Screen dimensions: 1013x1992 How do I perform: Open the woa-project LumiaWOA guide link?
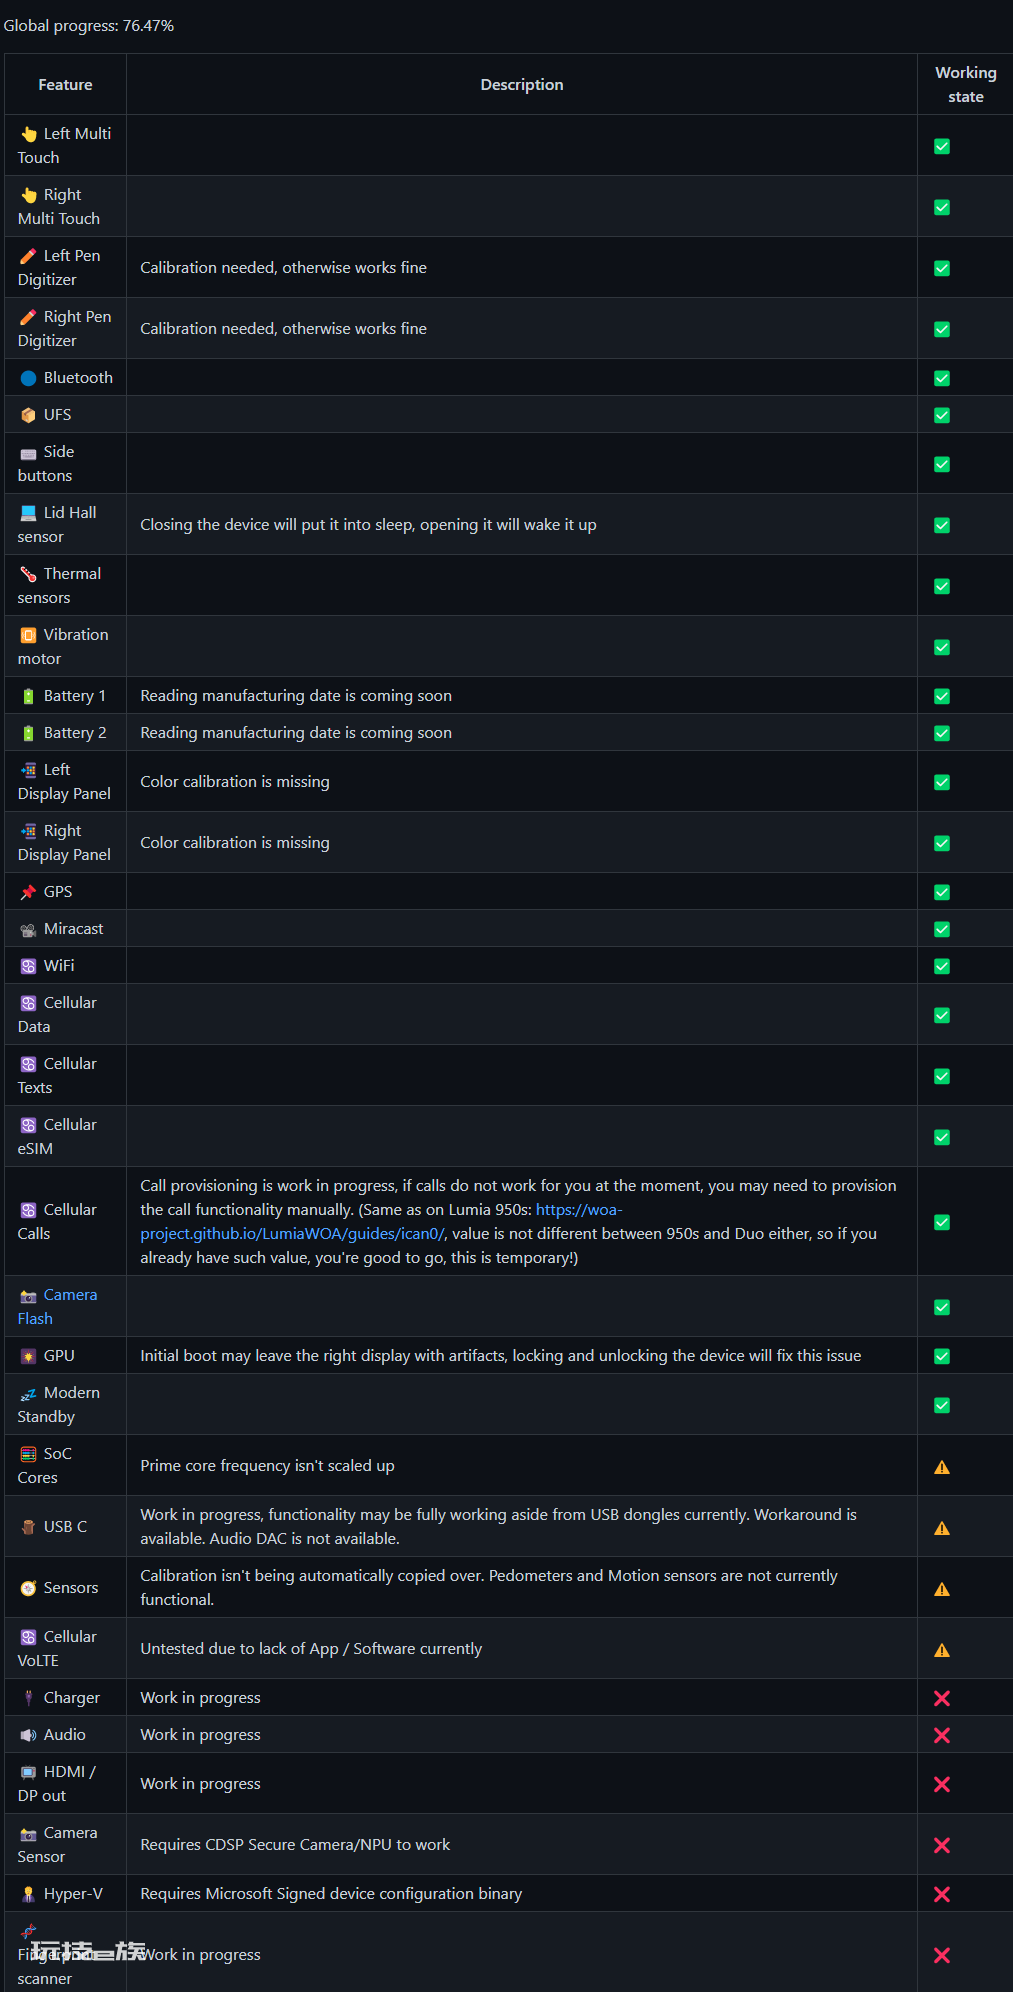(x=381, y=1222)
